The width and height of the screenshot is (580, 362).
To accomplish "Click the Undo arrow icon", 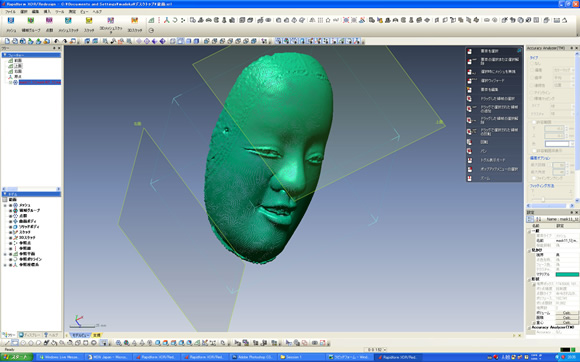I will [x=57, y=41].
